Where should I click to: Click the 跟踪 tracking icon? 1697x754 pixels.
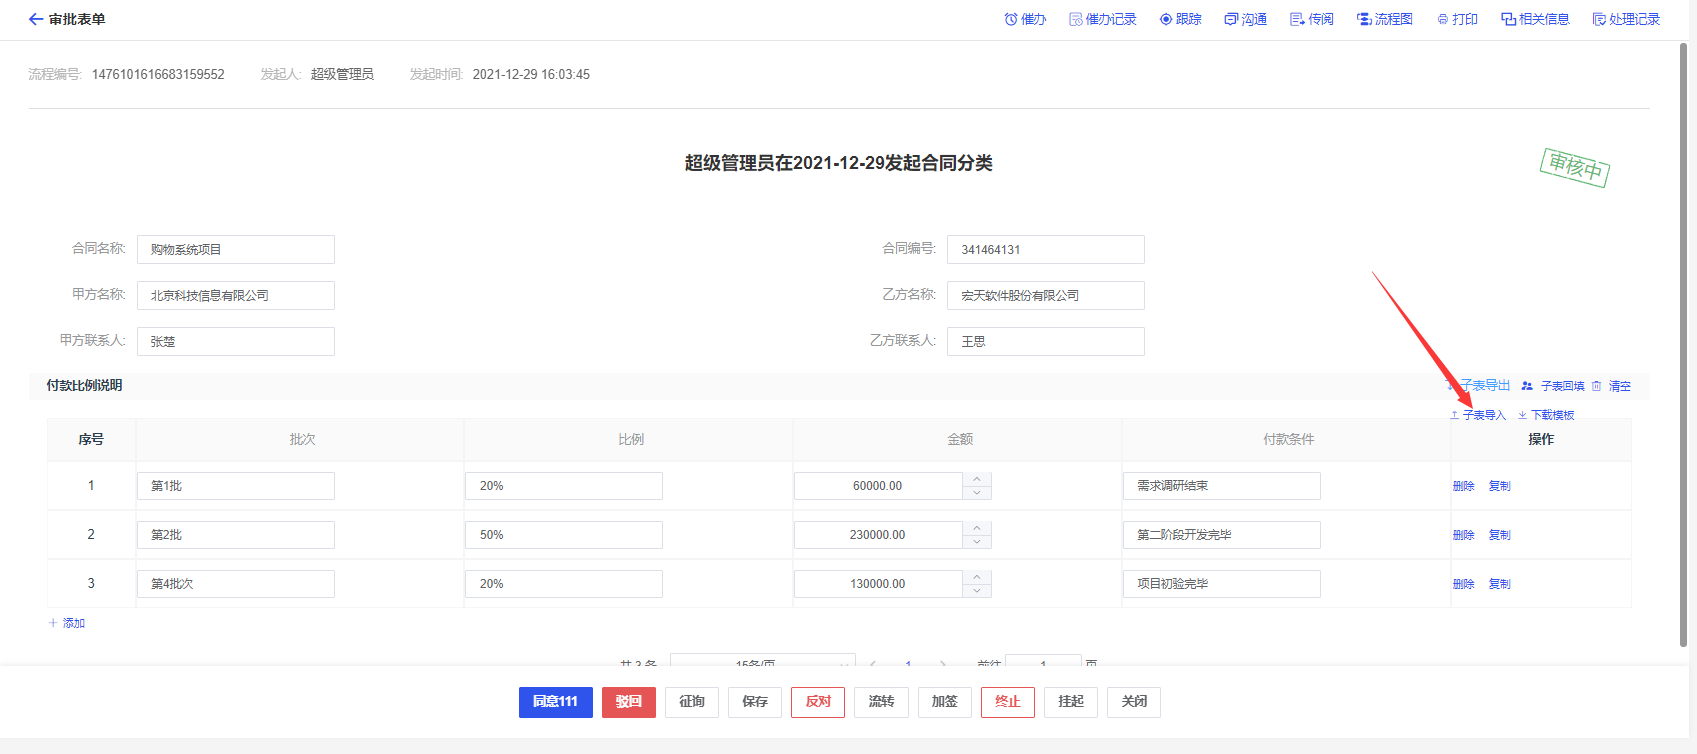pos(1165,19)
